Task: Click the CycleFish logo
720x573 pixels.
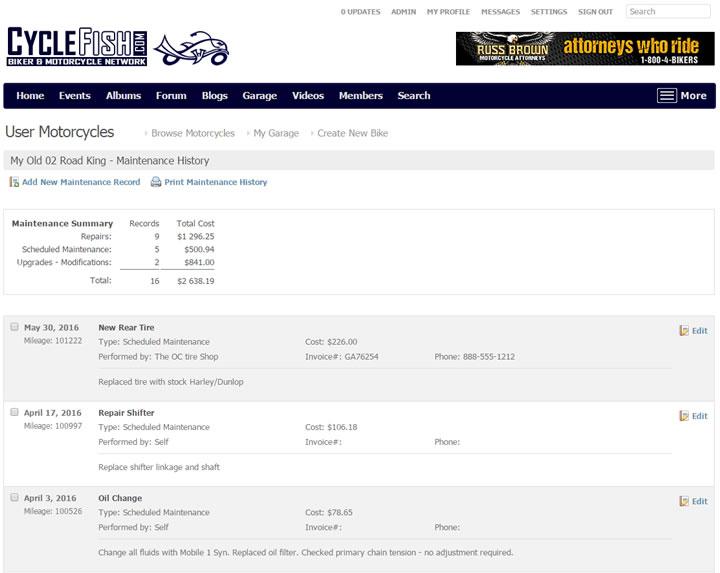Action: click(77, 46)
